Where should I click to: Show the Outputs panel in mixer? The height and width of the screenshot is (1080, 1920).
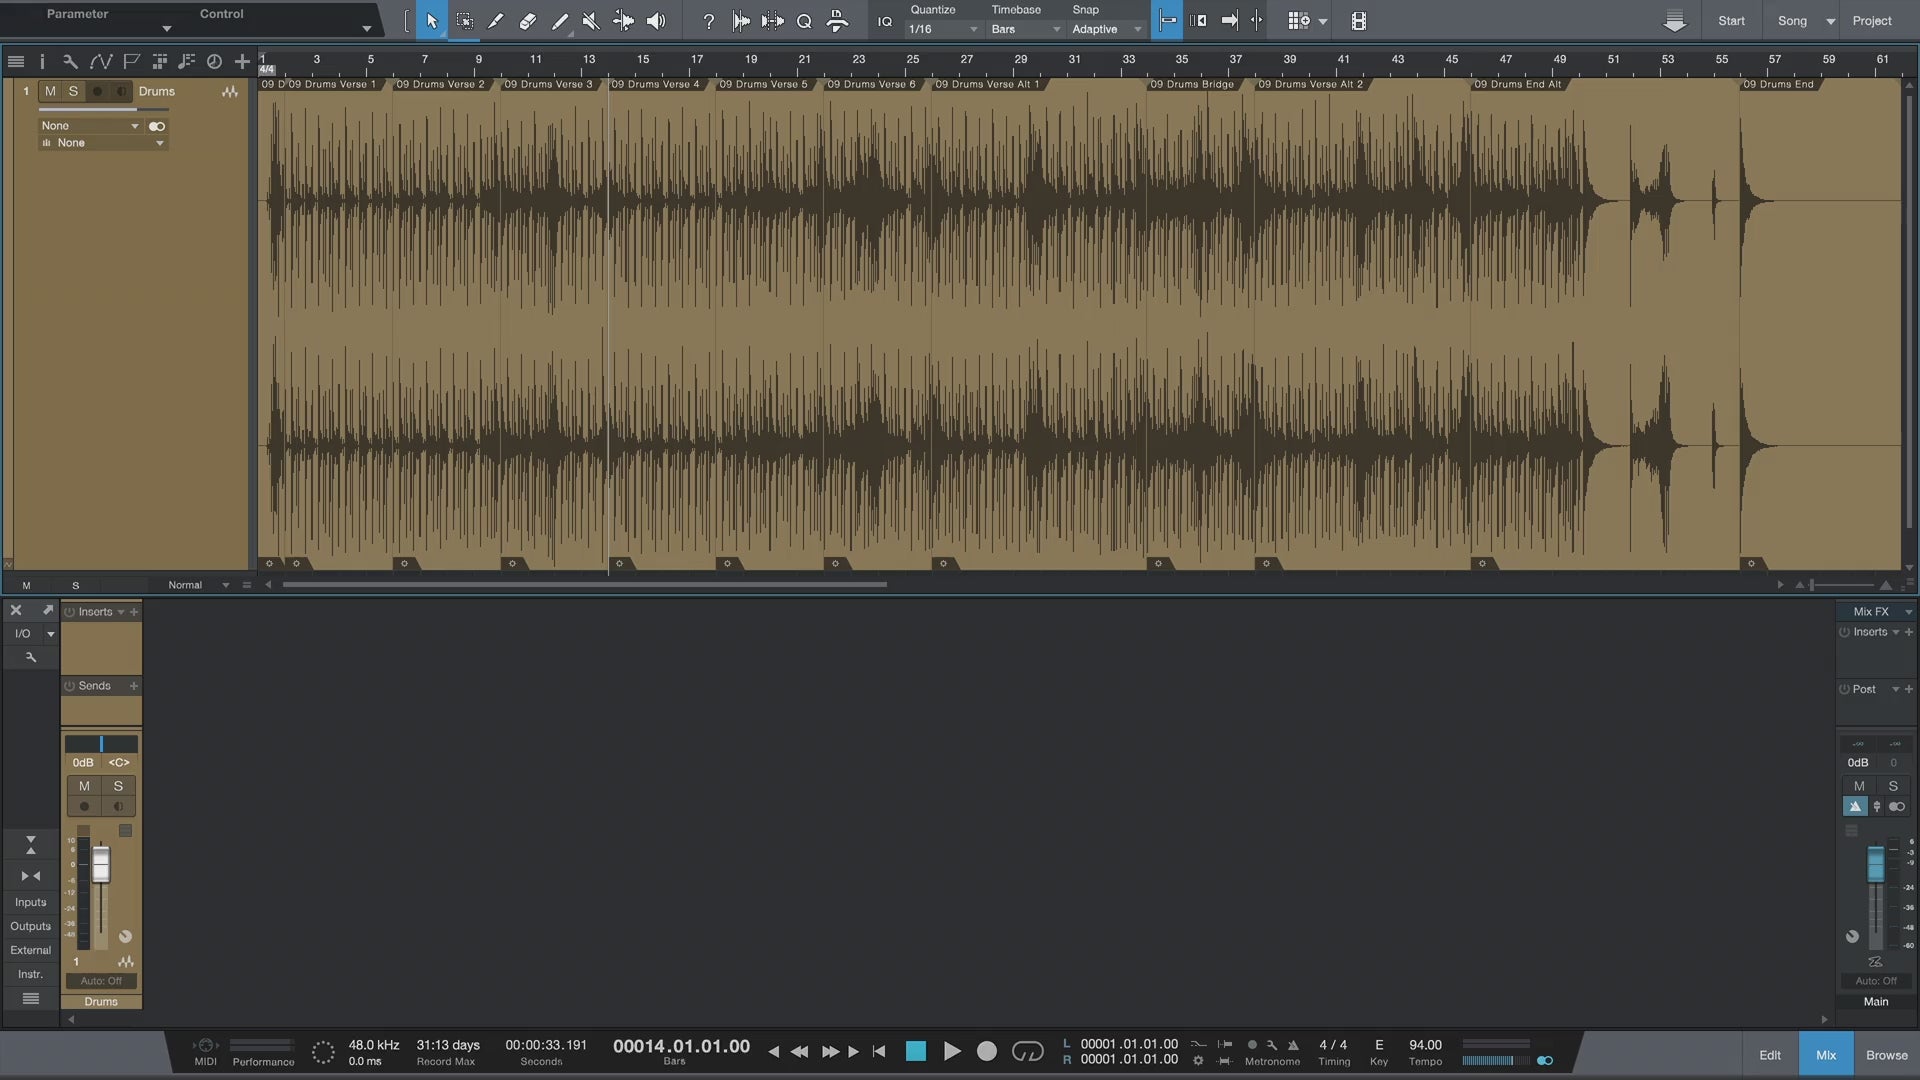(x=30, y=926)
